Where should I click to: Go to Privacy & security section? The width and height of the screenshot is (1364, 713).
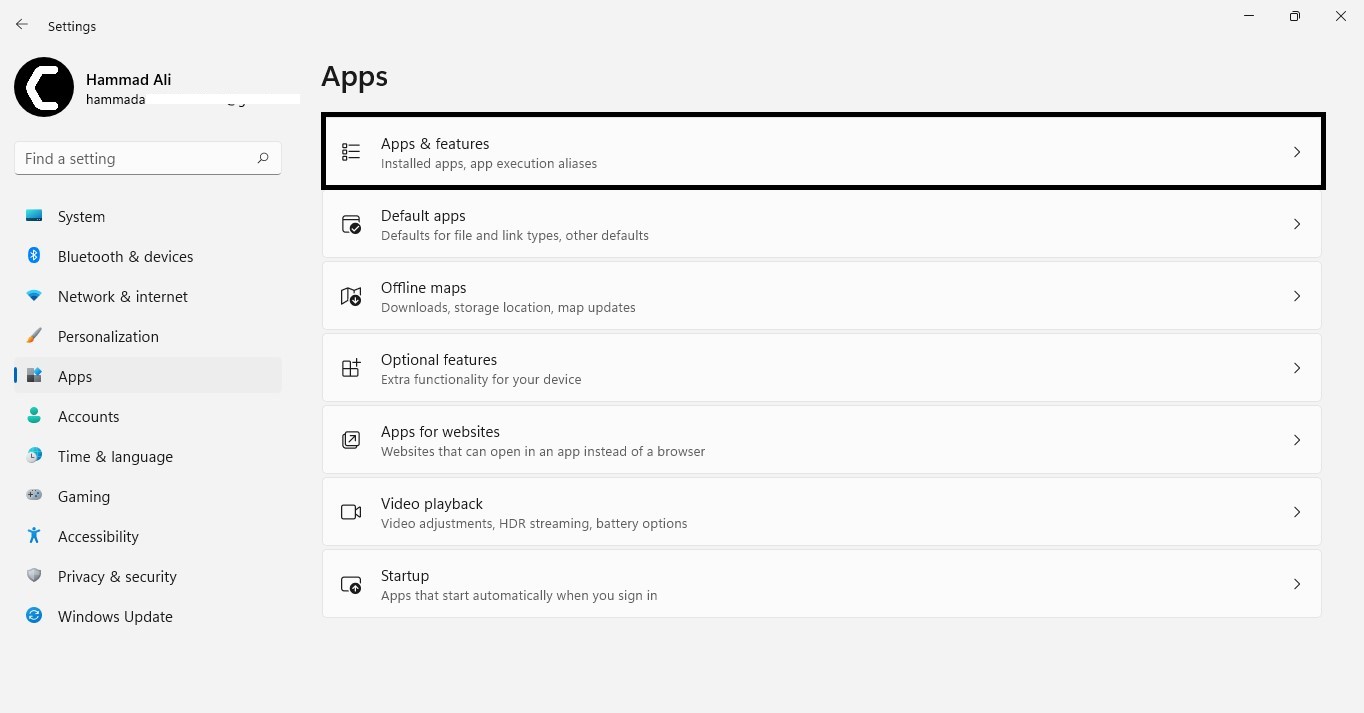click(x=117, y=576)
